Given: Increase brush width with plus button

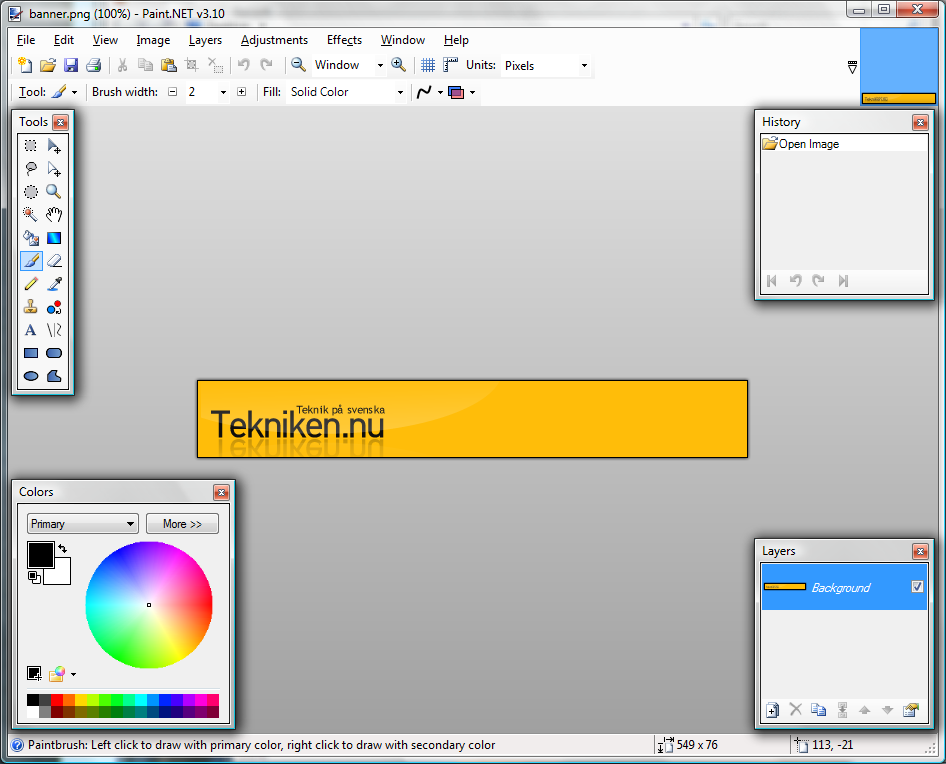Looking at the screenshot, I should pos(241,92).
